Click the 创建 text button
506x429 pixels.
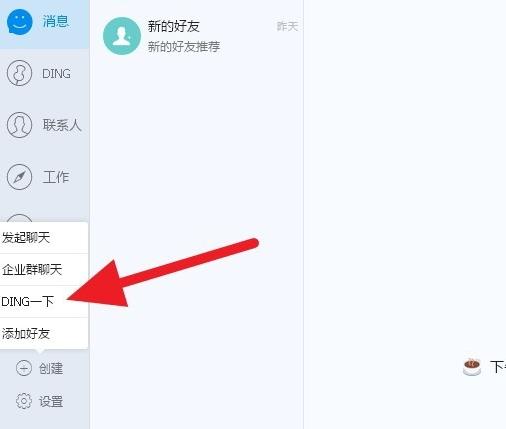click(51, 369)
